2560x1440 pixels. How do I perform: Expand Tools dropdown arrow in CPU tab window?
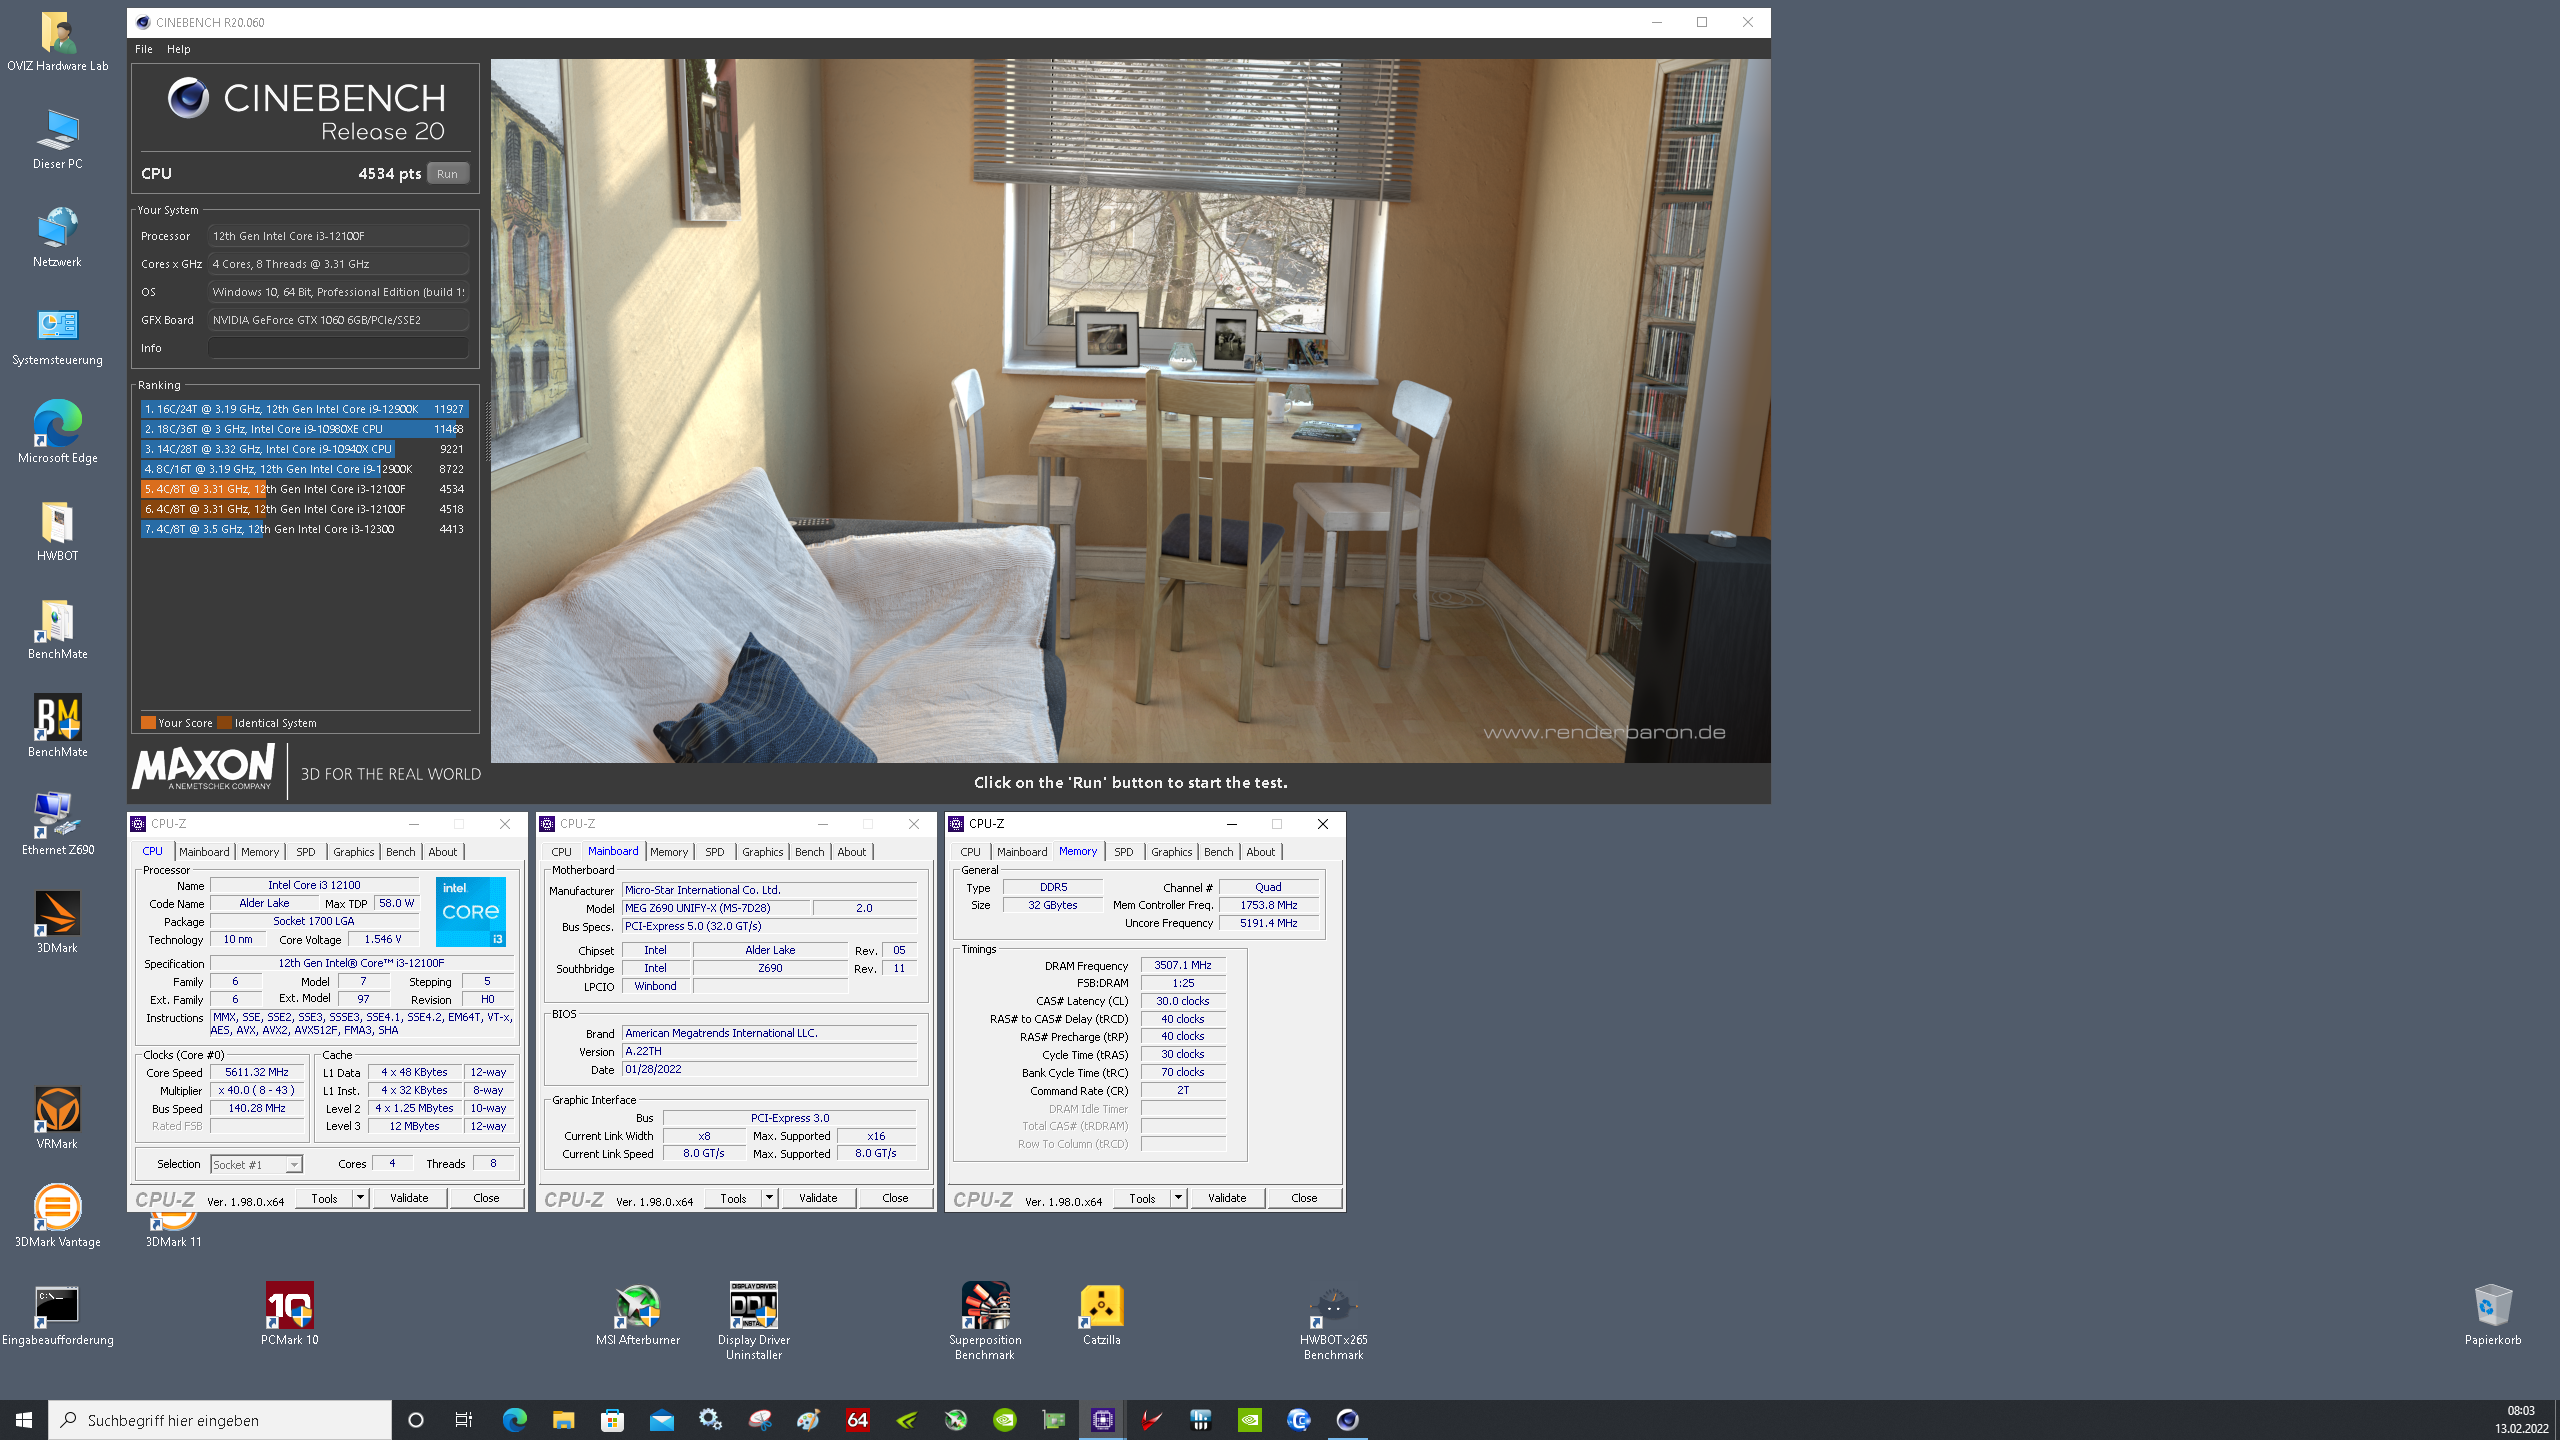click(360, 1198)
